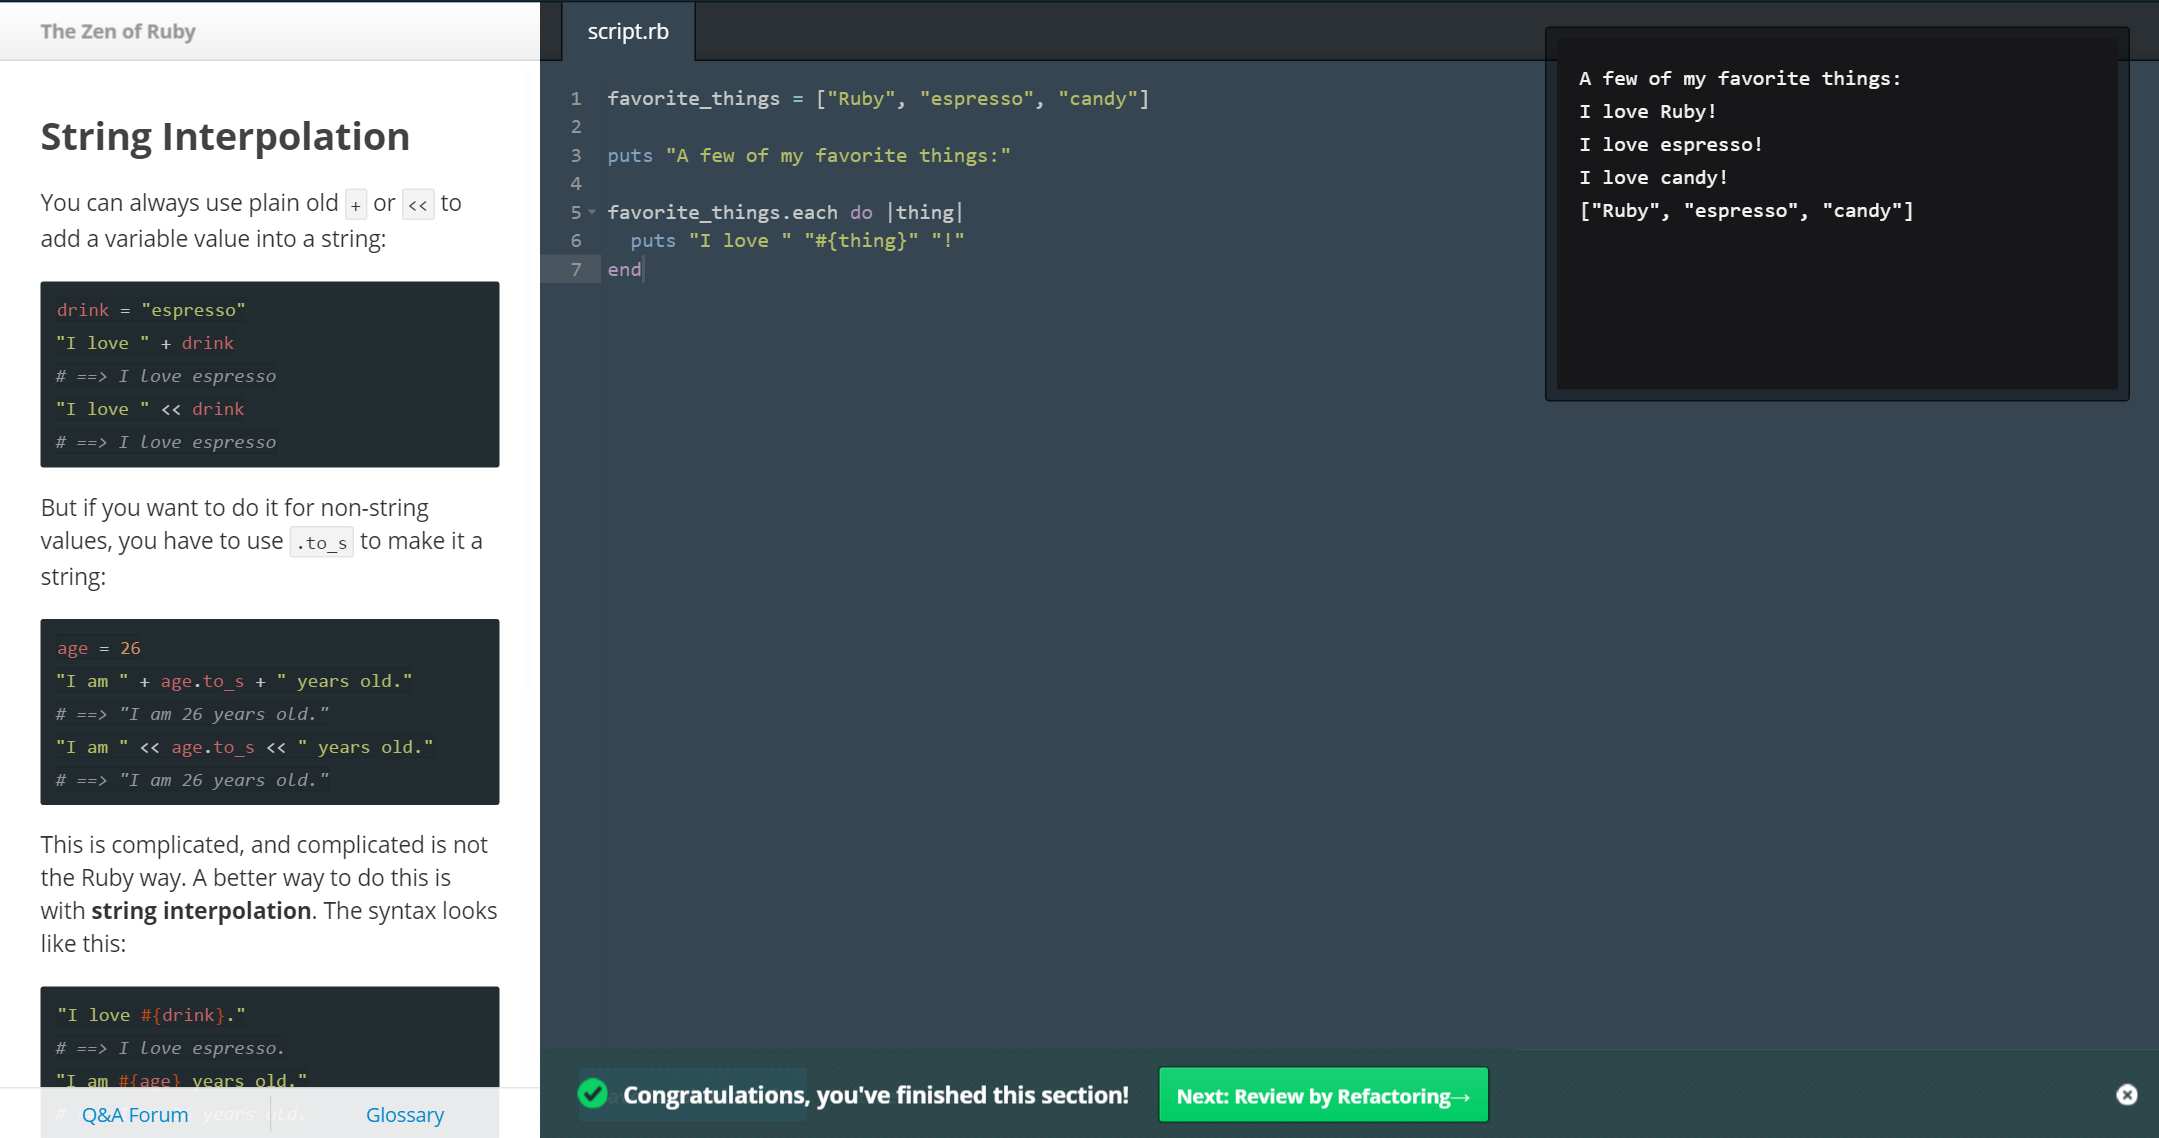Image resolution: width=2159 pixels, height=1138 pixels.
Task: Click the green checkmark success icon
Action: pyautogui.click(x=593, y=1094)
